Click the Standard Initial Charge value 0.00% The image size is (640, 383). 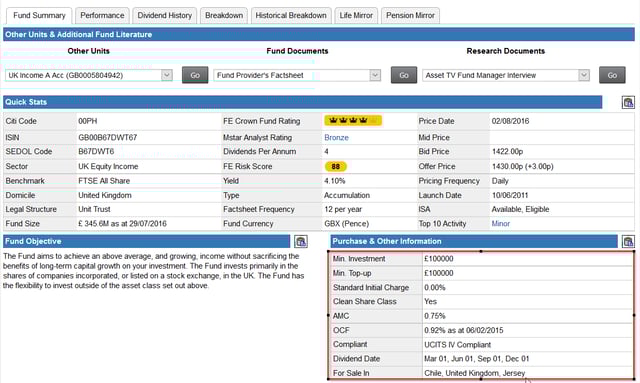(x=435, y=288)
